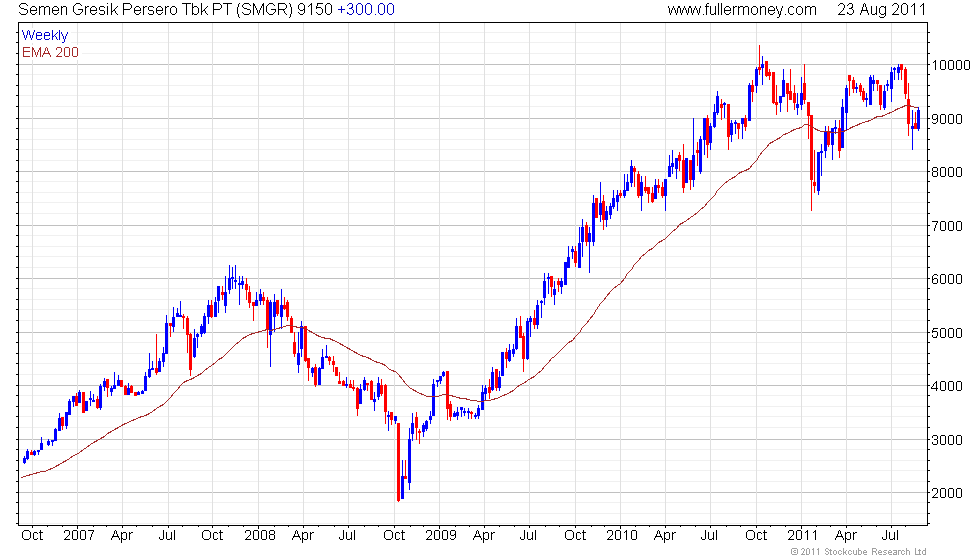This screenshot has width=980, height=560.
Task: Click the 2000 price axis label
Action: click(948, 493)
